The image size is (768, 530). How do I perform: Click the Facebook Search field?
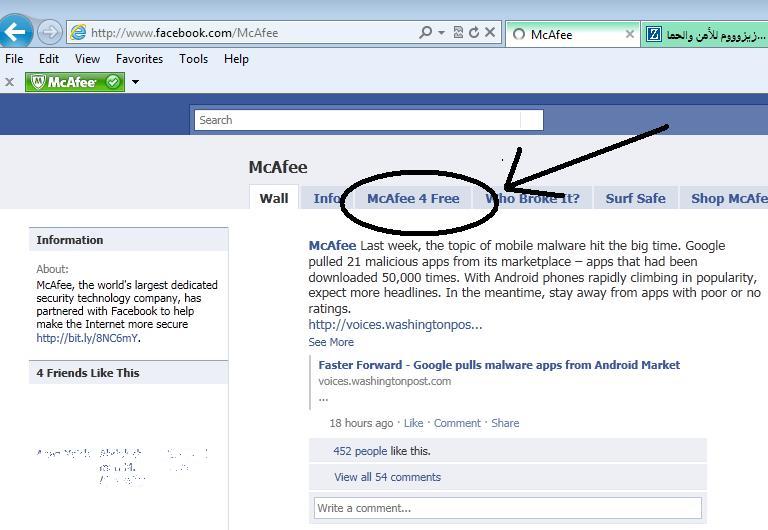(x=358, y=120)
